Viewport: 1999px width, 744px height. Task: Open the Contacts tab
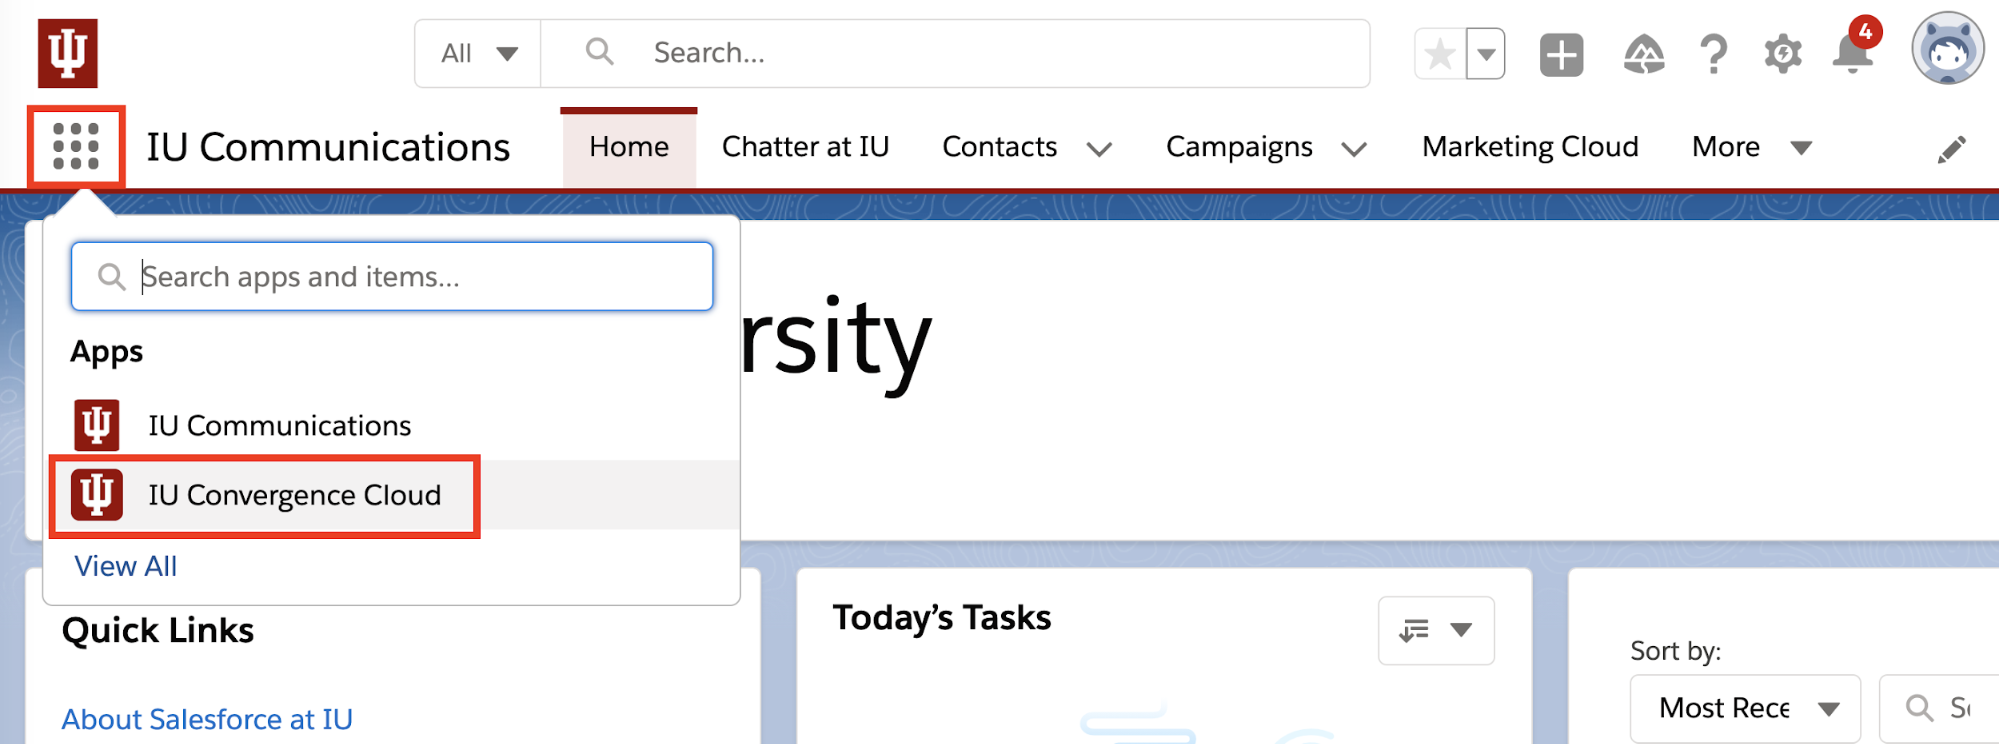[999, 147]
